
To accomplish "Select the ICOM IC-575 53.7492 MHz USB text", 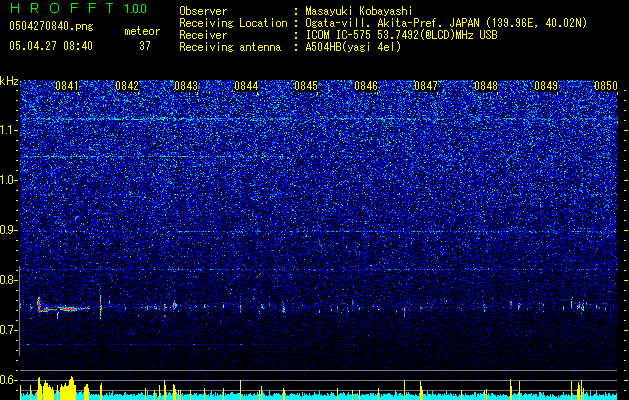I will coord(401,35).
